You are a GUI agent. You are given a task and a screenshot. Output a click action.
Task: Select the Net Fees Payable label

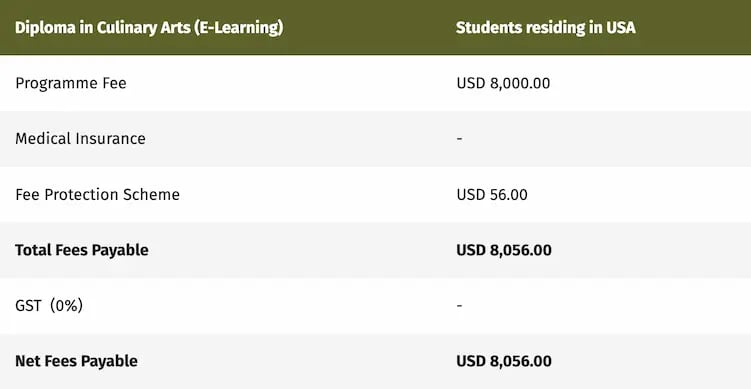[x=77, y=361]
